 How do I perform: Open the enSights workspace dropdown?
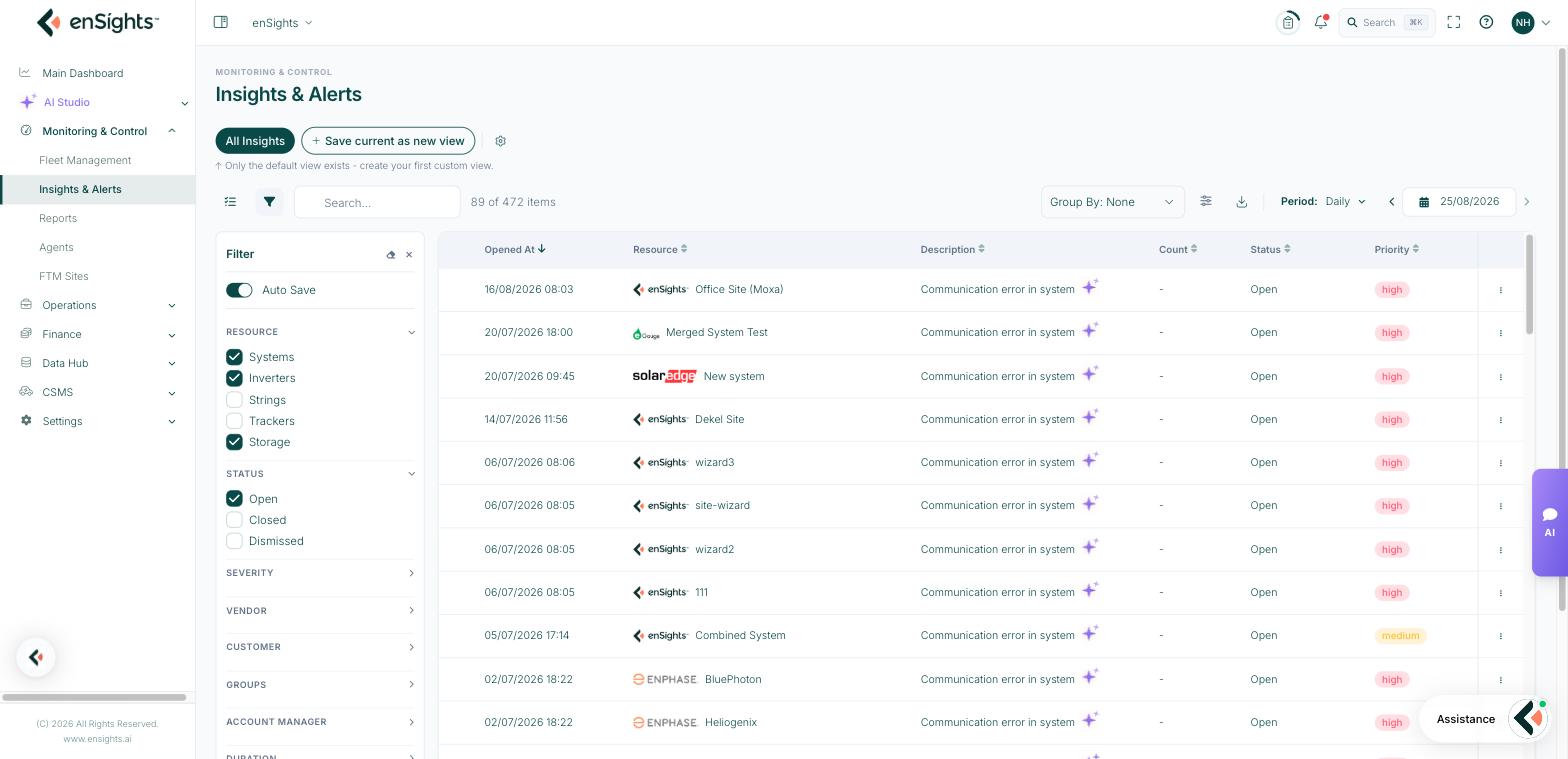(282, 23)
